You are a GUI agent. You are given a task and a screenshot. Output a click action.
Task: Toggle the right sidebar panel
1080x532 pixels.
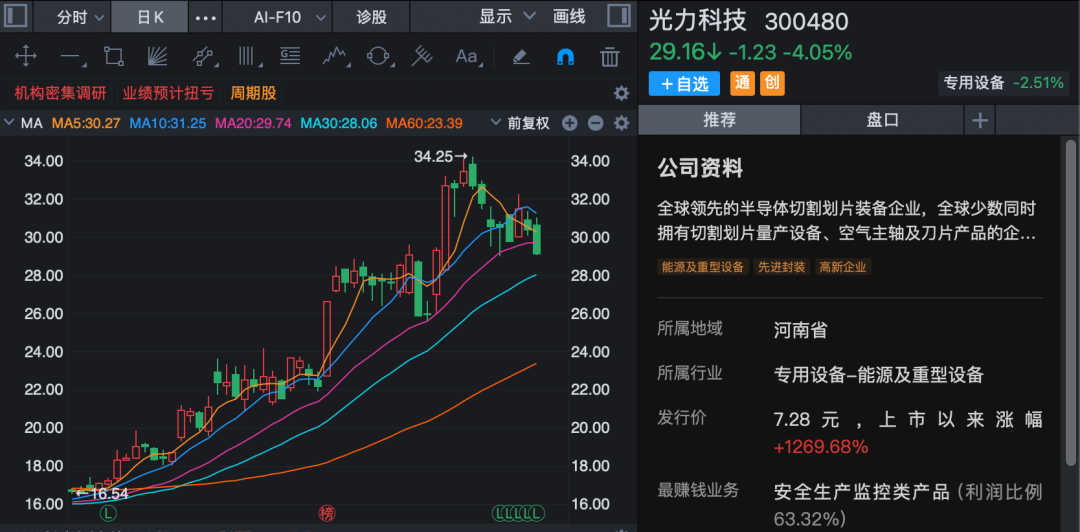coord(619,16)
